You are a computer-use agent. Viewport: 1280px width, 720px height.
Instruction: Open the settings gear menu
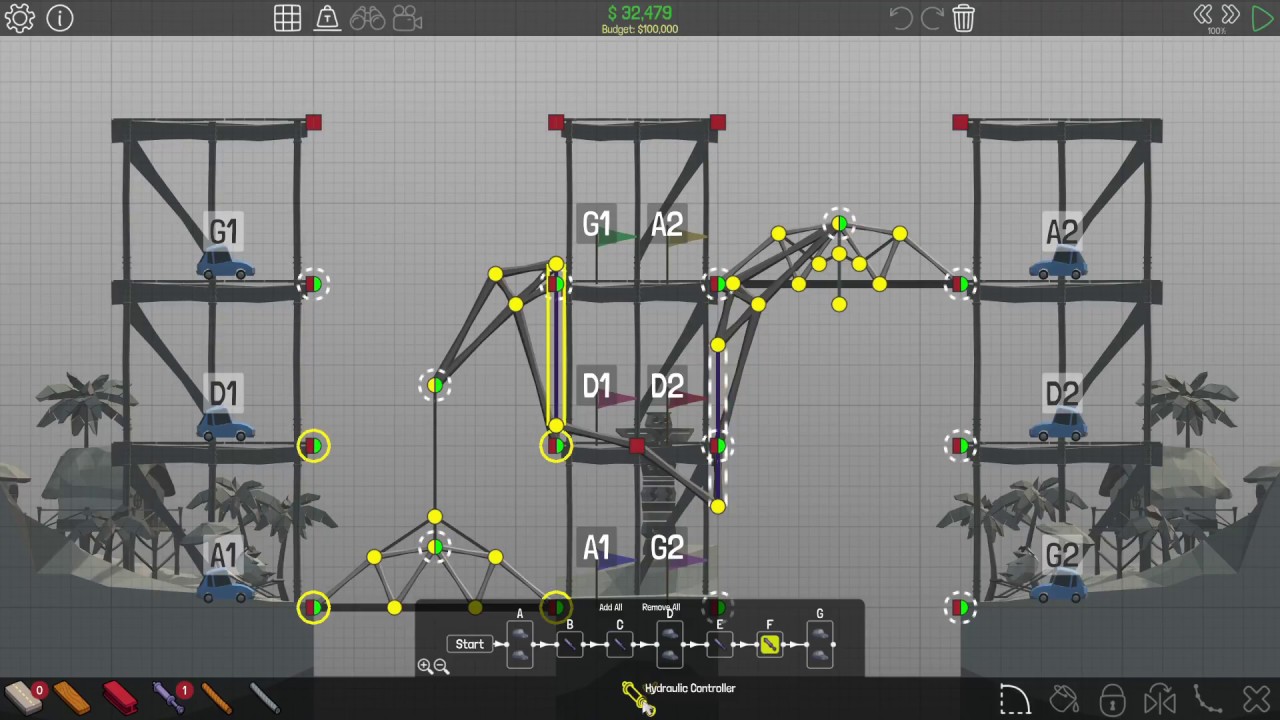coord(20,18)
